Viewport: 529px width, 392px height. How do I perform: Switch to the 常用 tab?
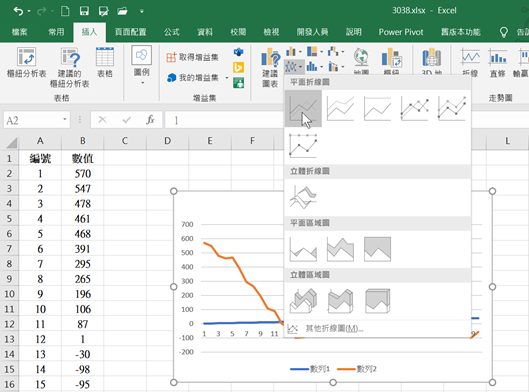[x=56, y=32]
